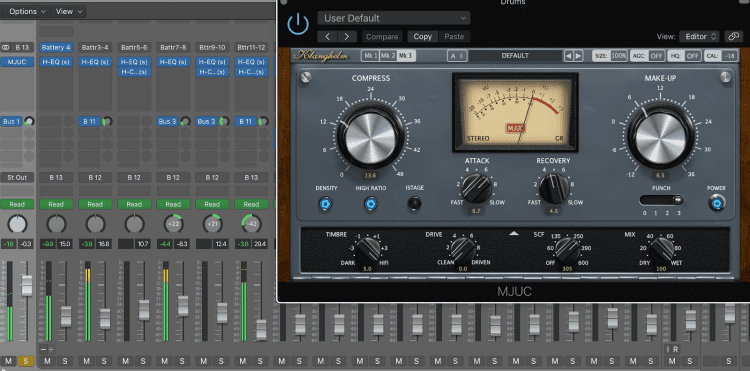This screenshot has height=371, width=750.
Task: Select the Mk 1 model tab
Action: pyautogui.click(x=370, y=56)
